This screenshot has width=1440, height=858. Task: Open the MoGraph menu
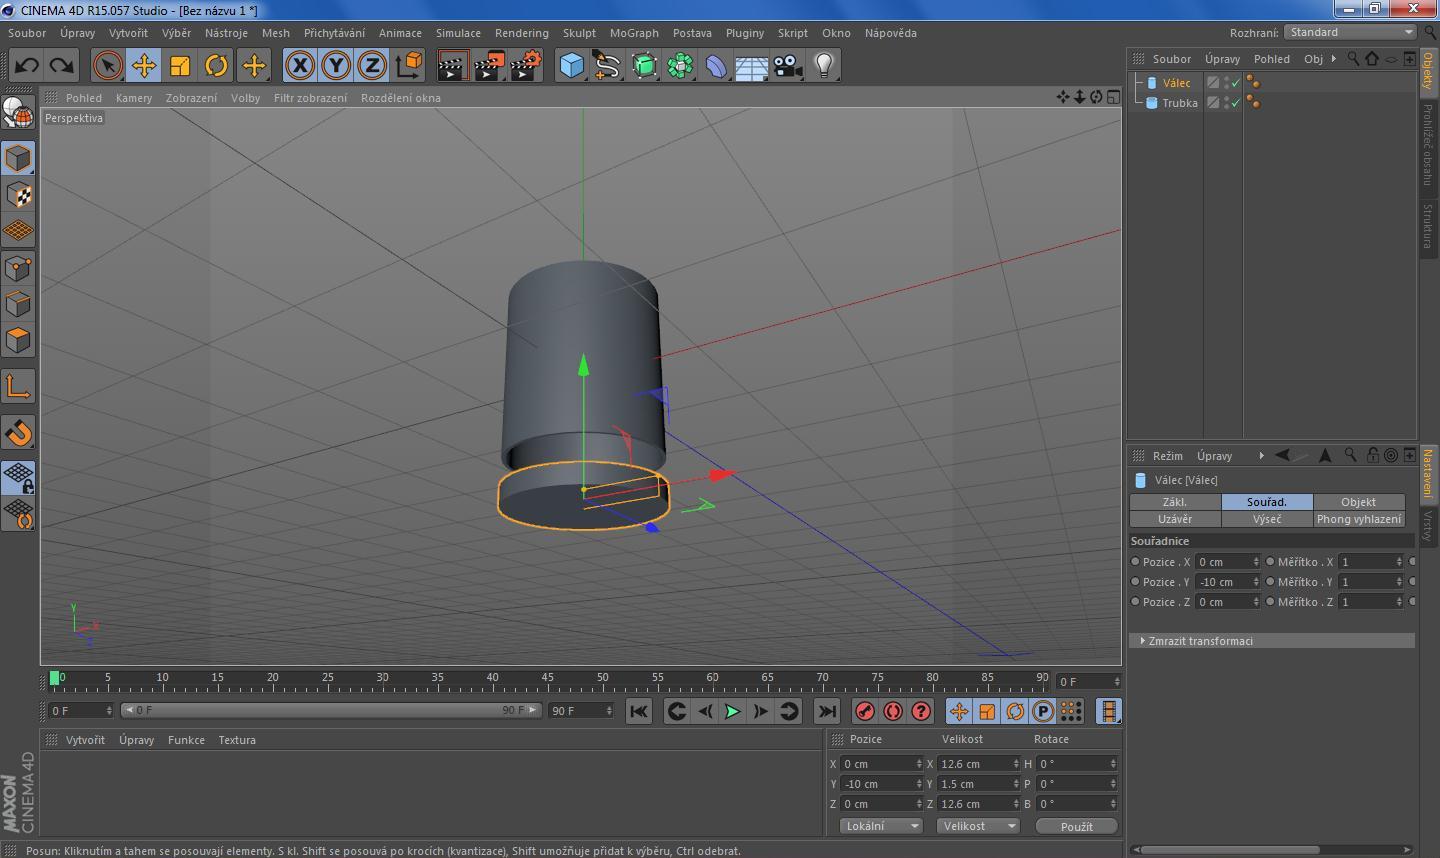tap(634, 33)
